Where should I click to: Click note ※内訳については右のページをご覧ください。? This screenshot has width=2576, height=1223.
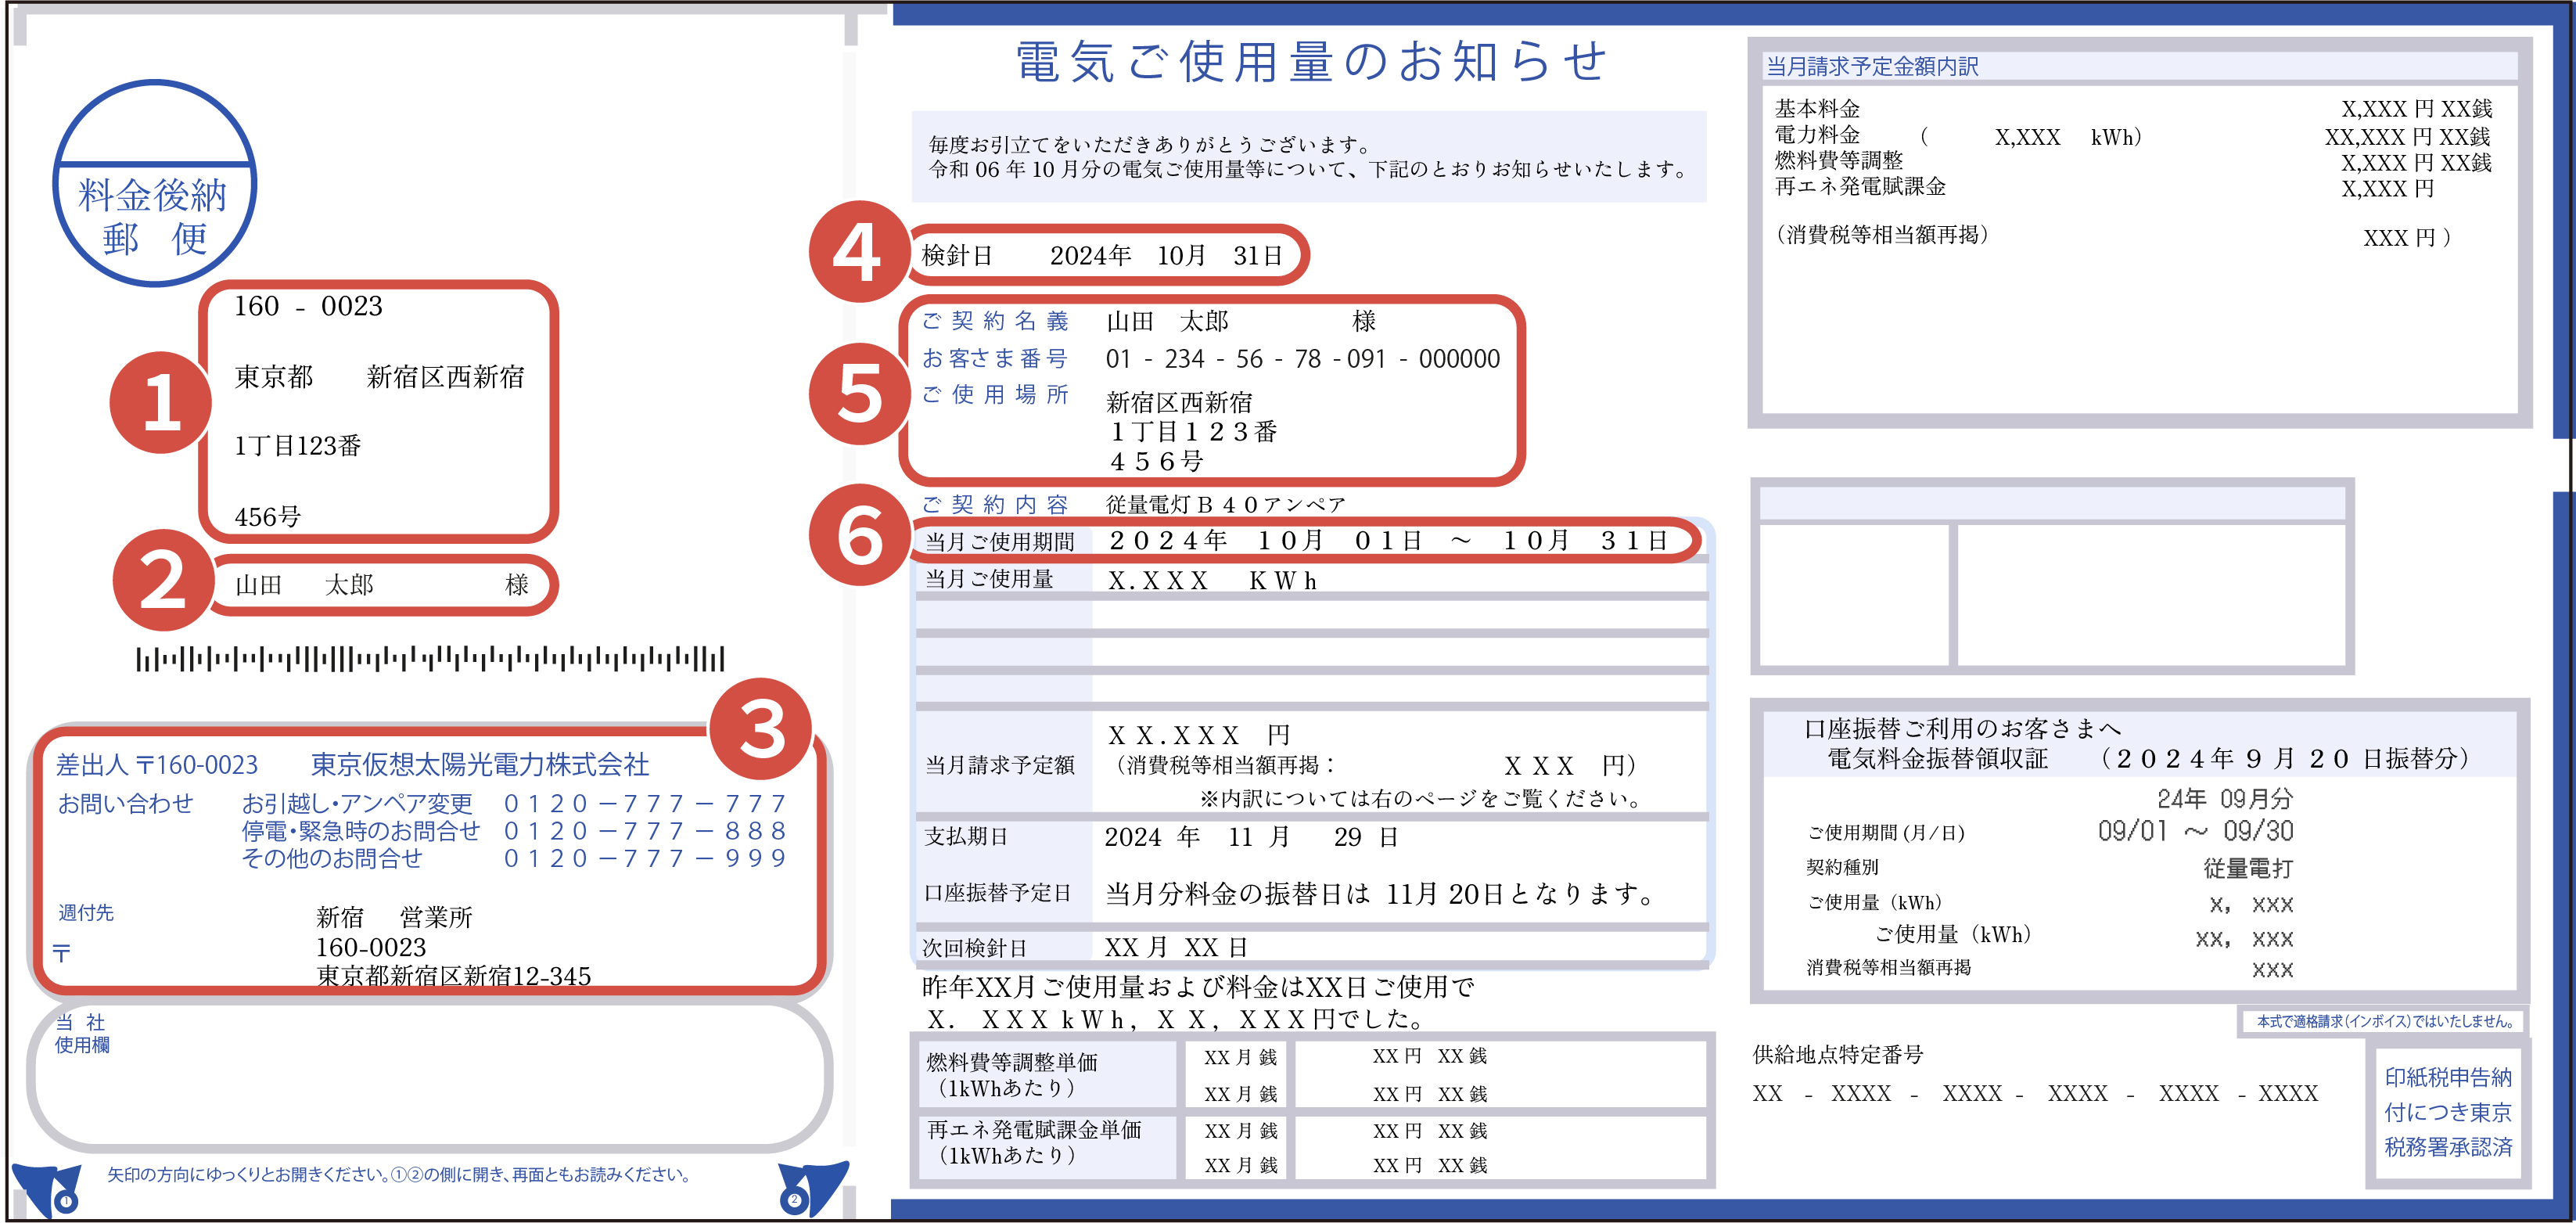point(1421,798)
